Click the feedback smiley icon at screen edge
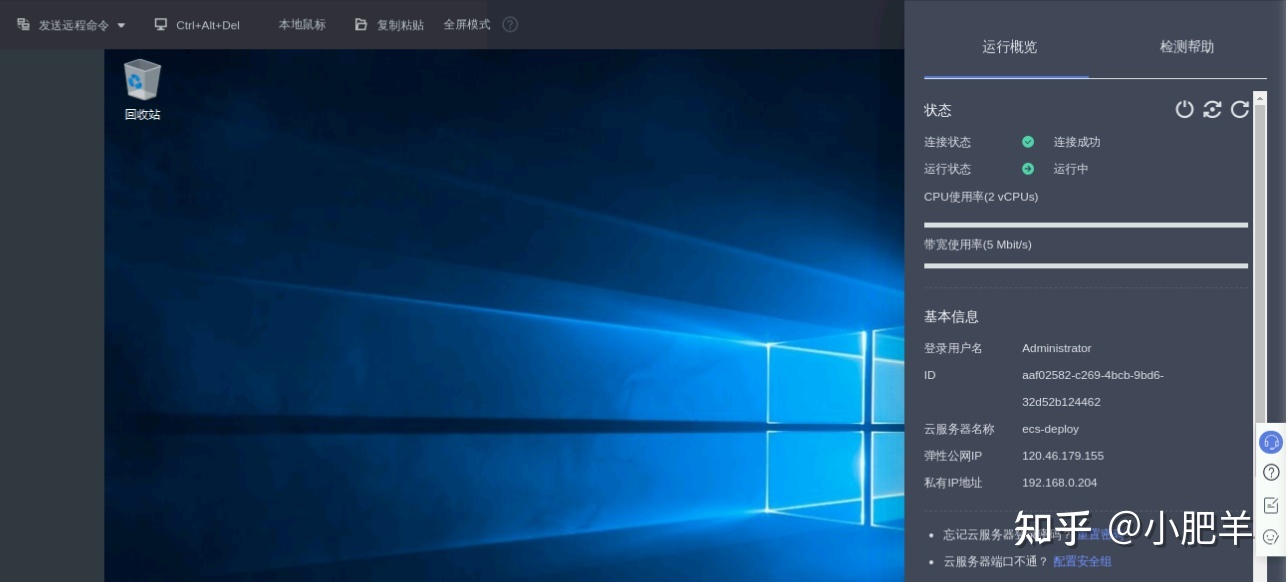This screenshot has height=582, width=1288. [x=1271, y=537]
